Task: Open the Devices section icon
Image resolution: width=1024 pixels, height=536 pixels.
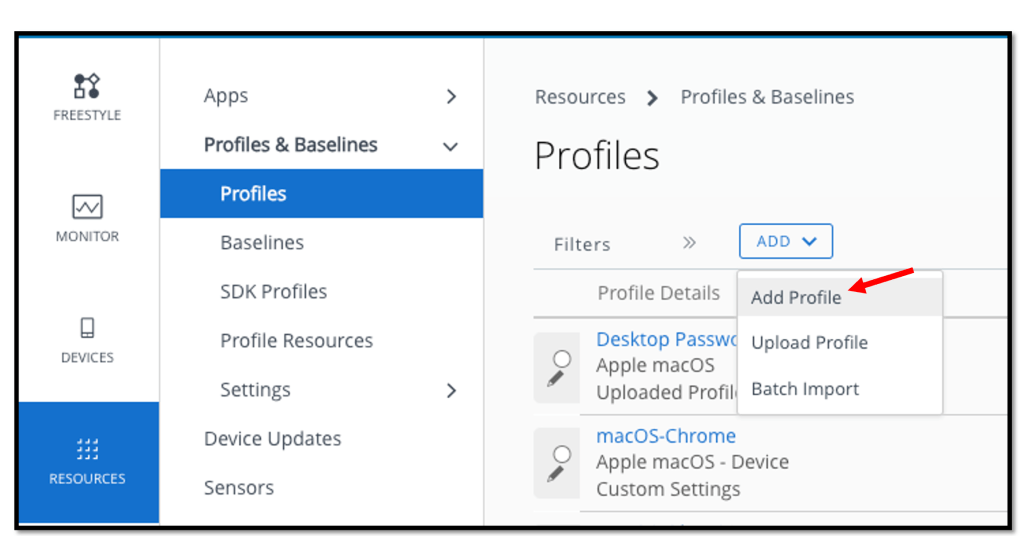Action: click(87, 329)
